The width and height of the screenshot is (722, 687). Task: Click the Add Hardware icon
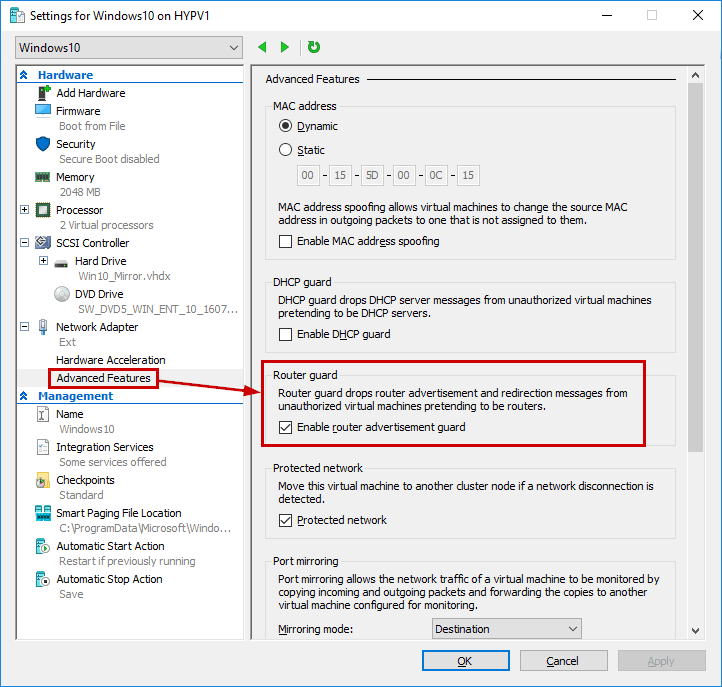pyautogui.click(x=43, y=93)
